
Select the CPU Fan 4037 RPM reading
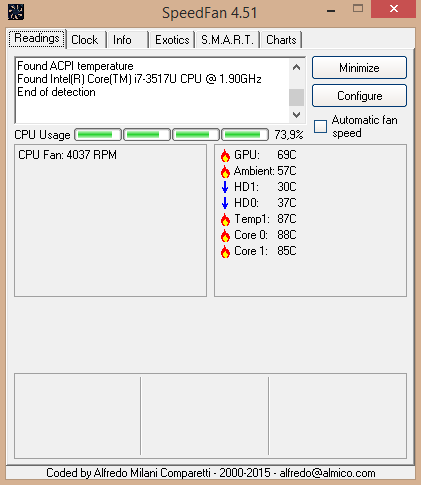tap(67, 155)
